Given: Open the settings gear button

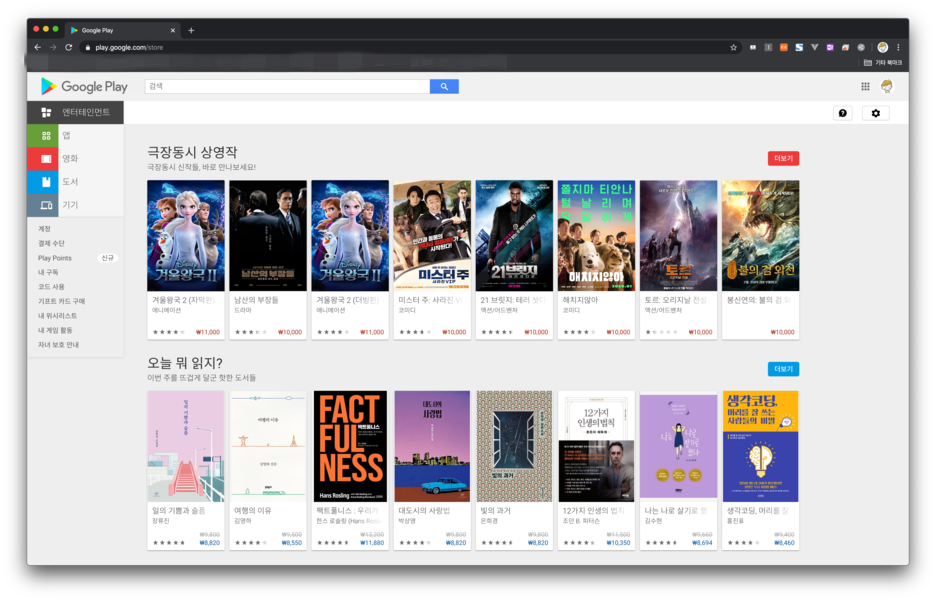Looking at the screenshot, I should pos(876,113).
